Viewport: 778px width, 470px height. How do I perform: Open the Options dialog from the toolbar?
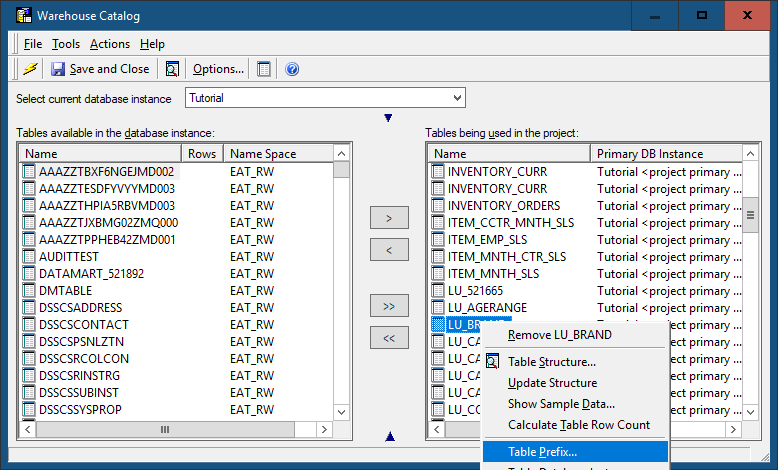(218, 69)
